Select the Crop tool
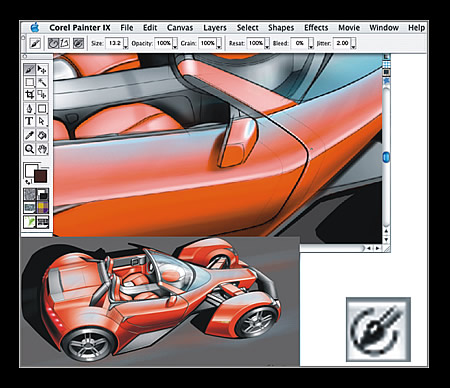Image resolution: width=450 pixels, height=388 pixels. coord(29,95)
